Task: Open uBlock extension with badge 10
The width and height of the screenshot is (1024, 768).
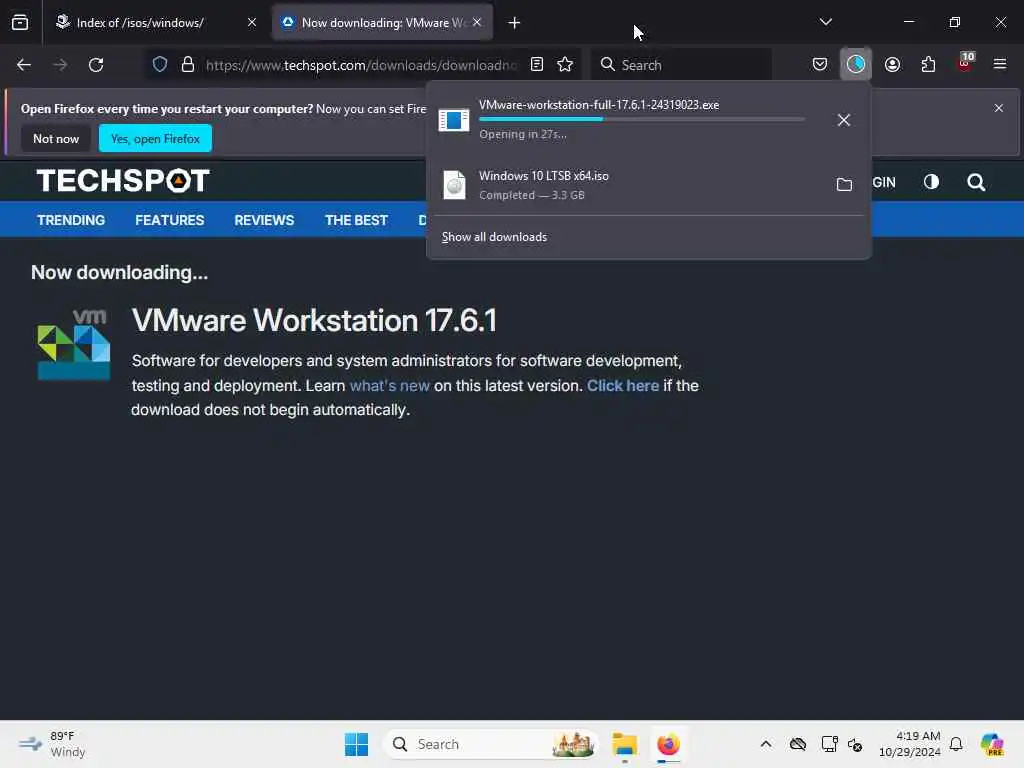Action: click(965, 63)
